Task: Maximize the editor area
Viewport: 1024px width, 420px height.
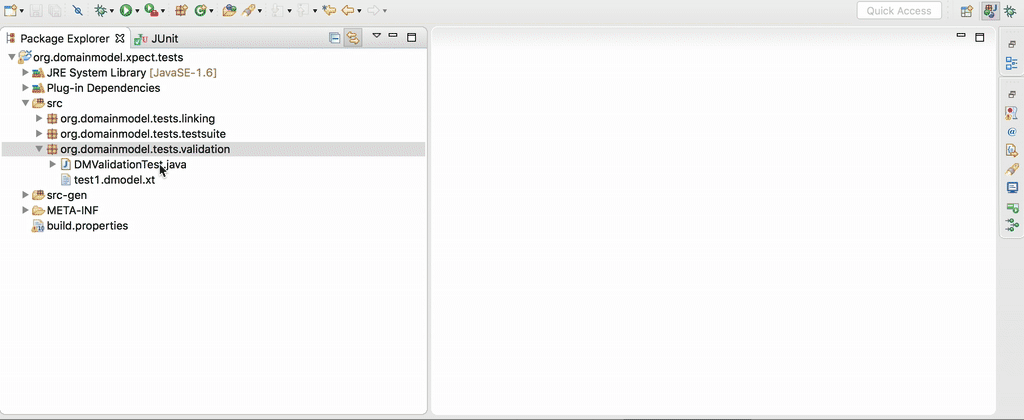Action: [979, 37]
